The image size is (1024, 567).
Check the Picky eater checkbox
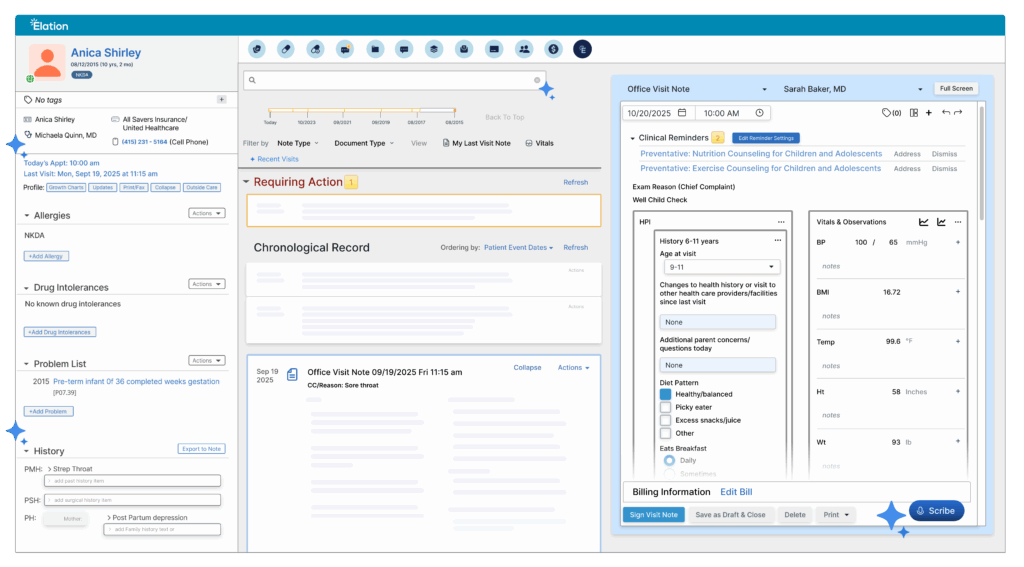click(666, 407)
